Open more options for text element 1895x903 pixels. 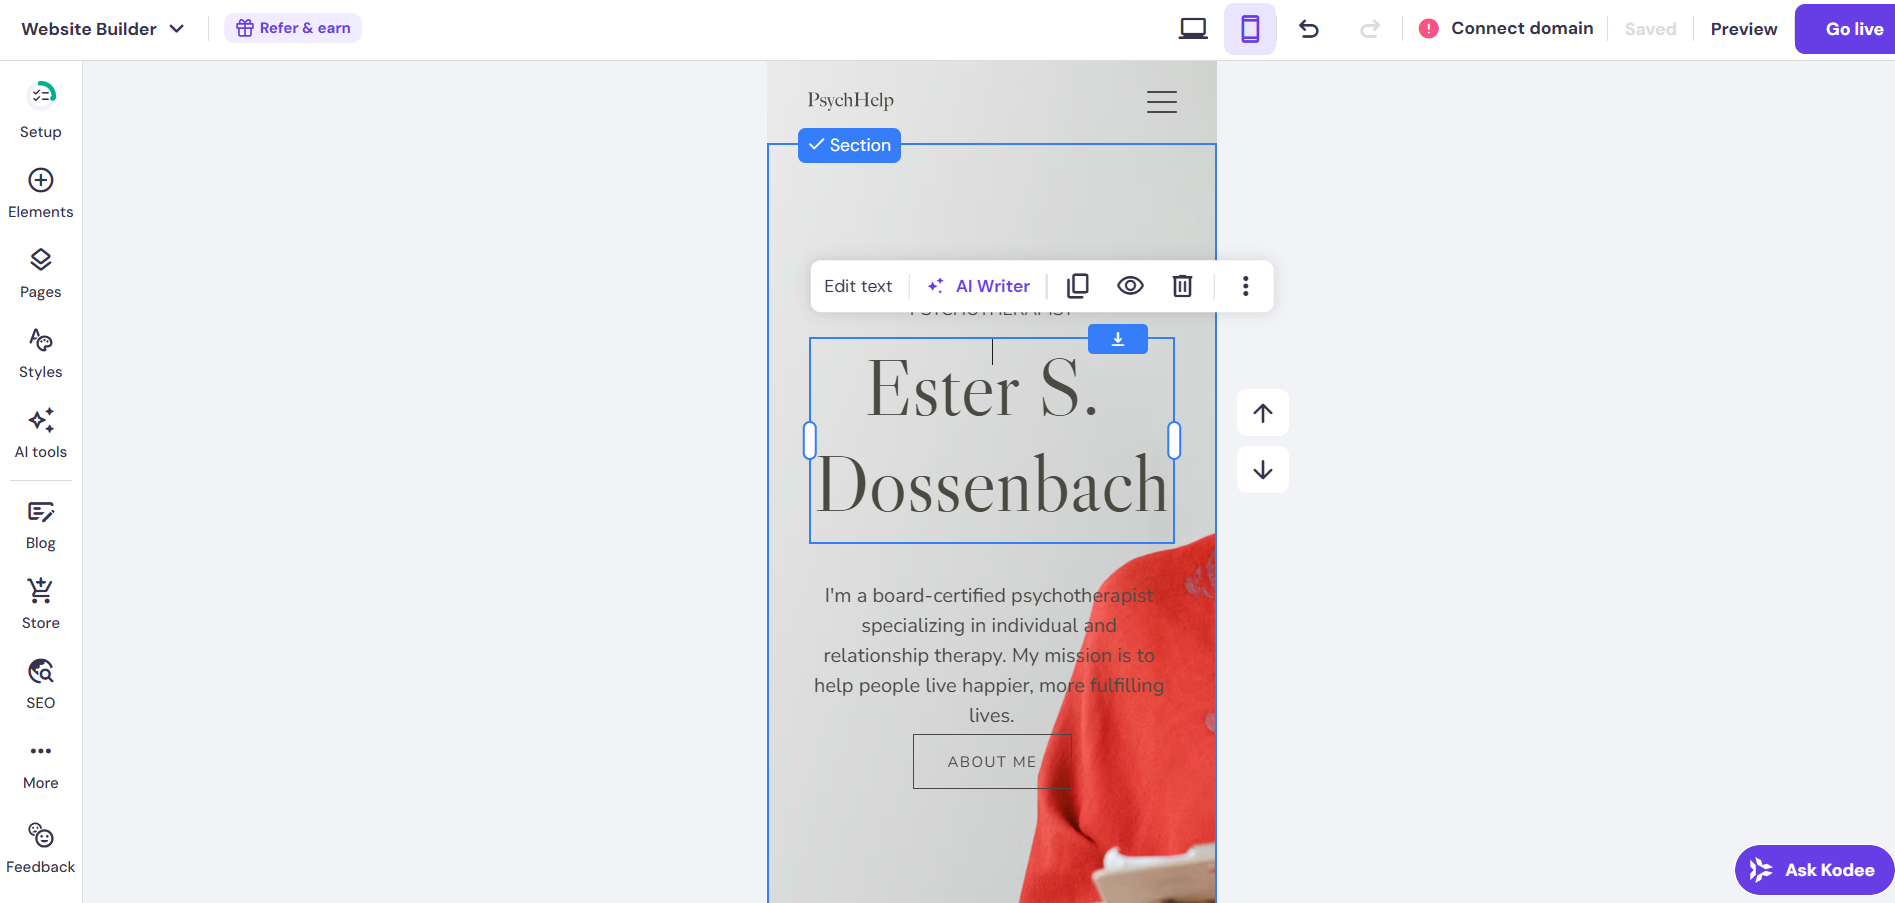pyautogui.click(x=1245, y=286)
